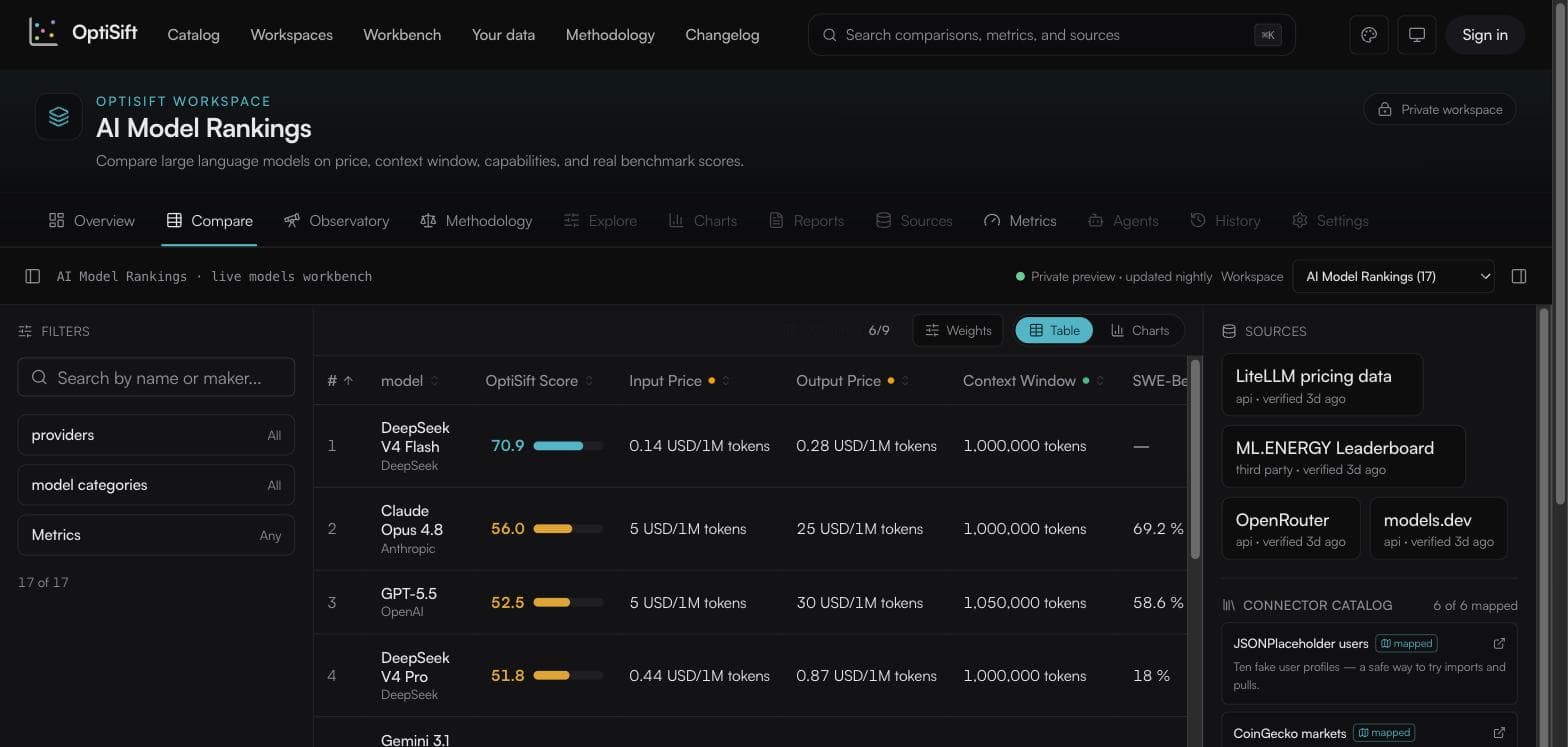Open the Agents tab
The image size is (1568, 747).
(1123, 220)
